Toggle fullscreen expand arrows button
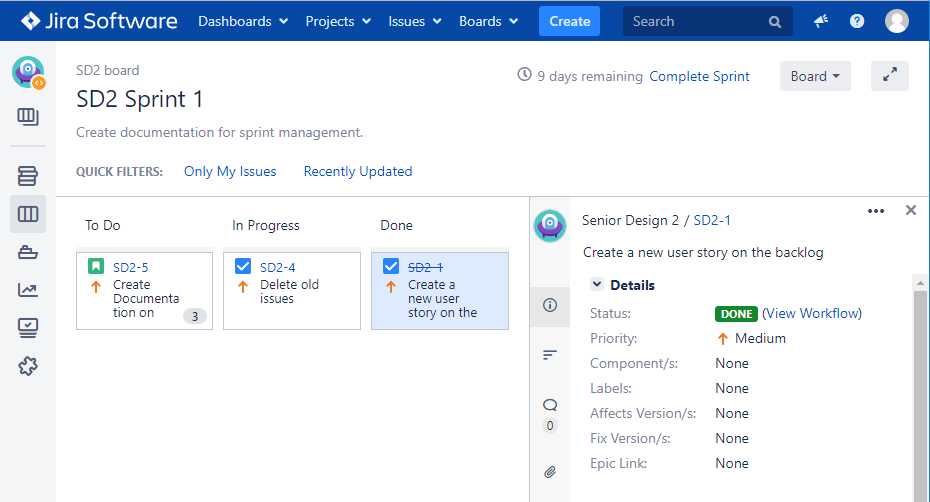The image size is (930, 502). (x=890, y=75)
